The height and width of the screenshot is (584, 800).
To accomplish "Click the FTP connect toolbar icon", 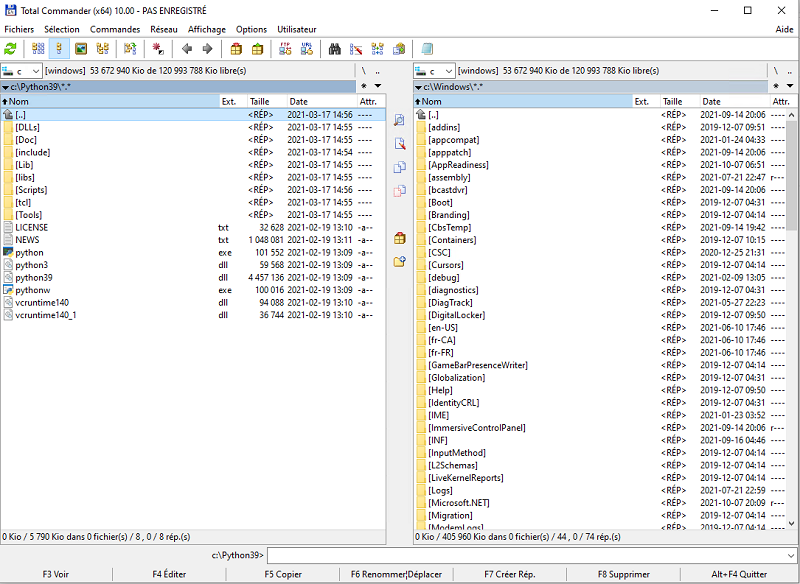I will (285, 48).
